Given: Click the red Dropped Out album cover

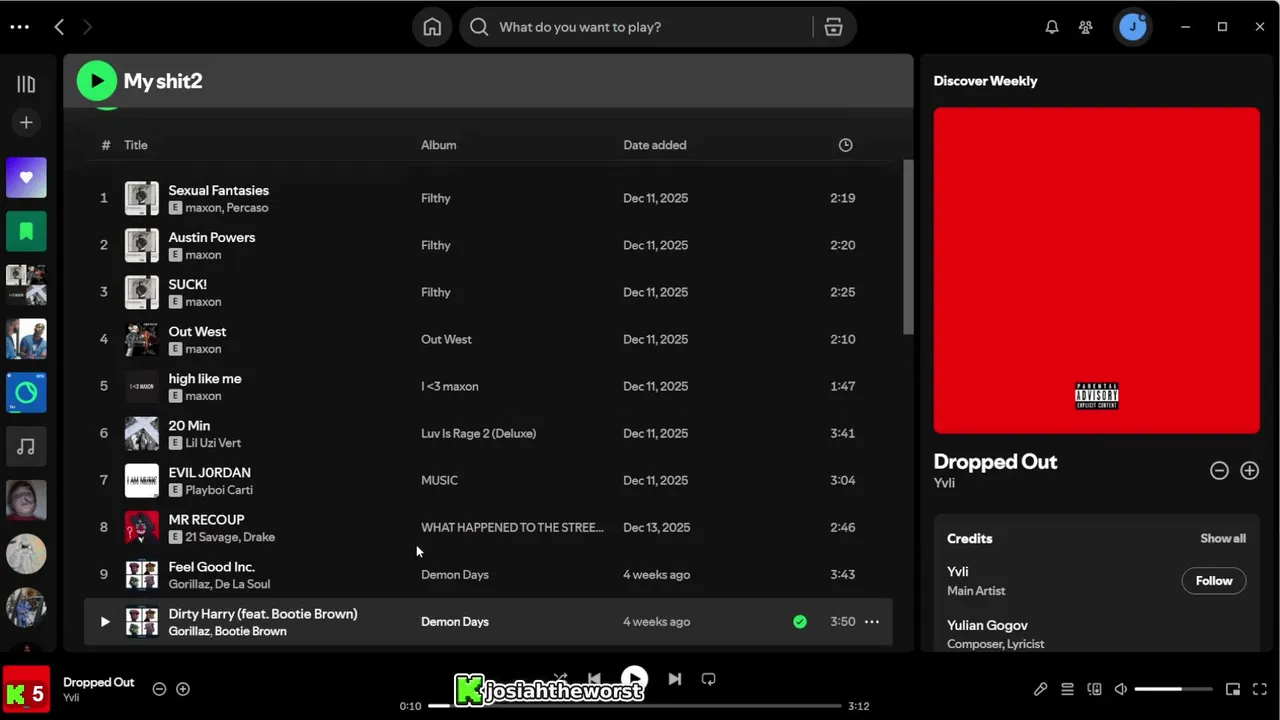Looking at the screenshot, I should point(1096,270).
